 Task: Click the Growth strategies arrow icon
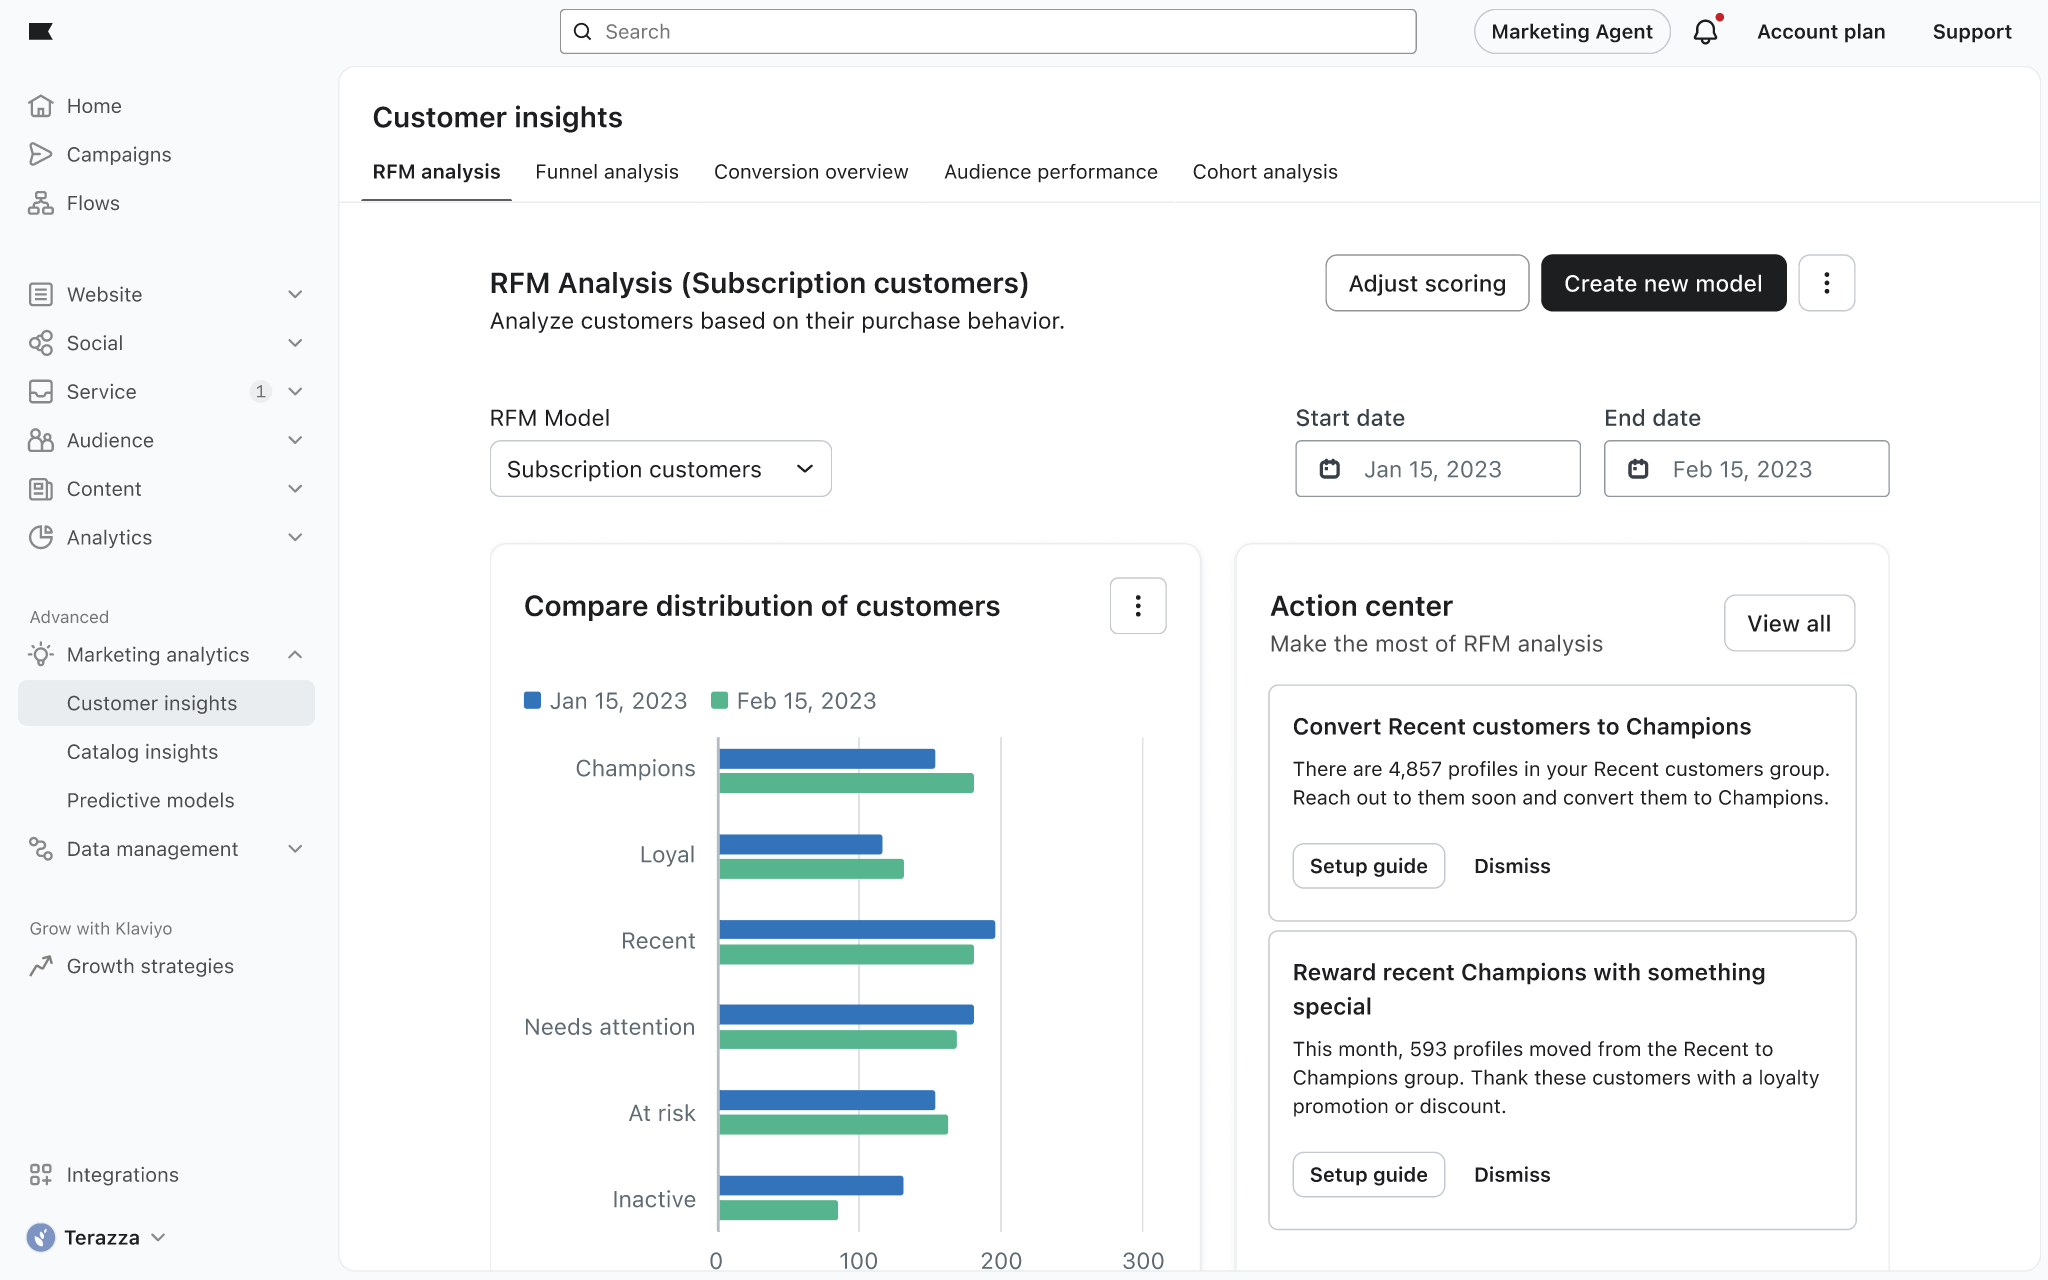41,966
